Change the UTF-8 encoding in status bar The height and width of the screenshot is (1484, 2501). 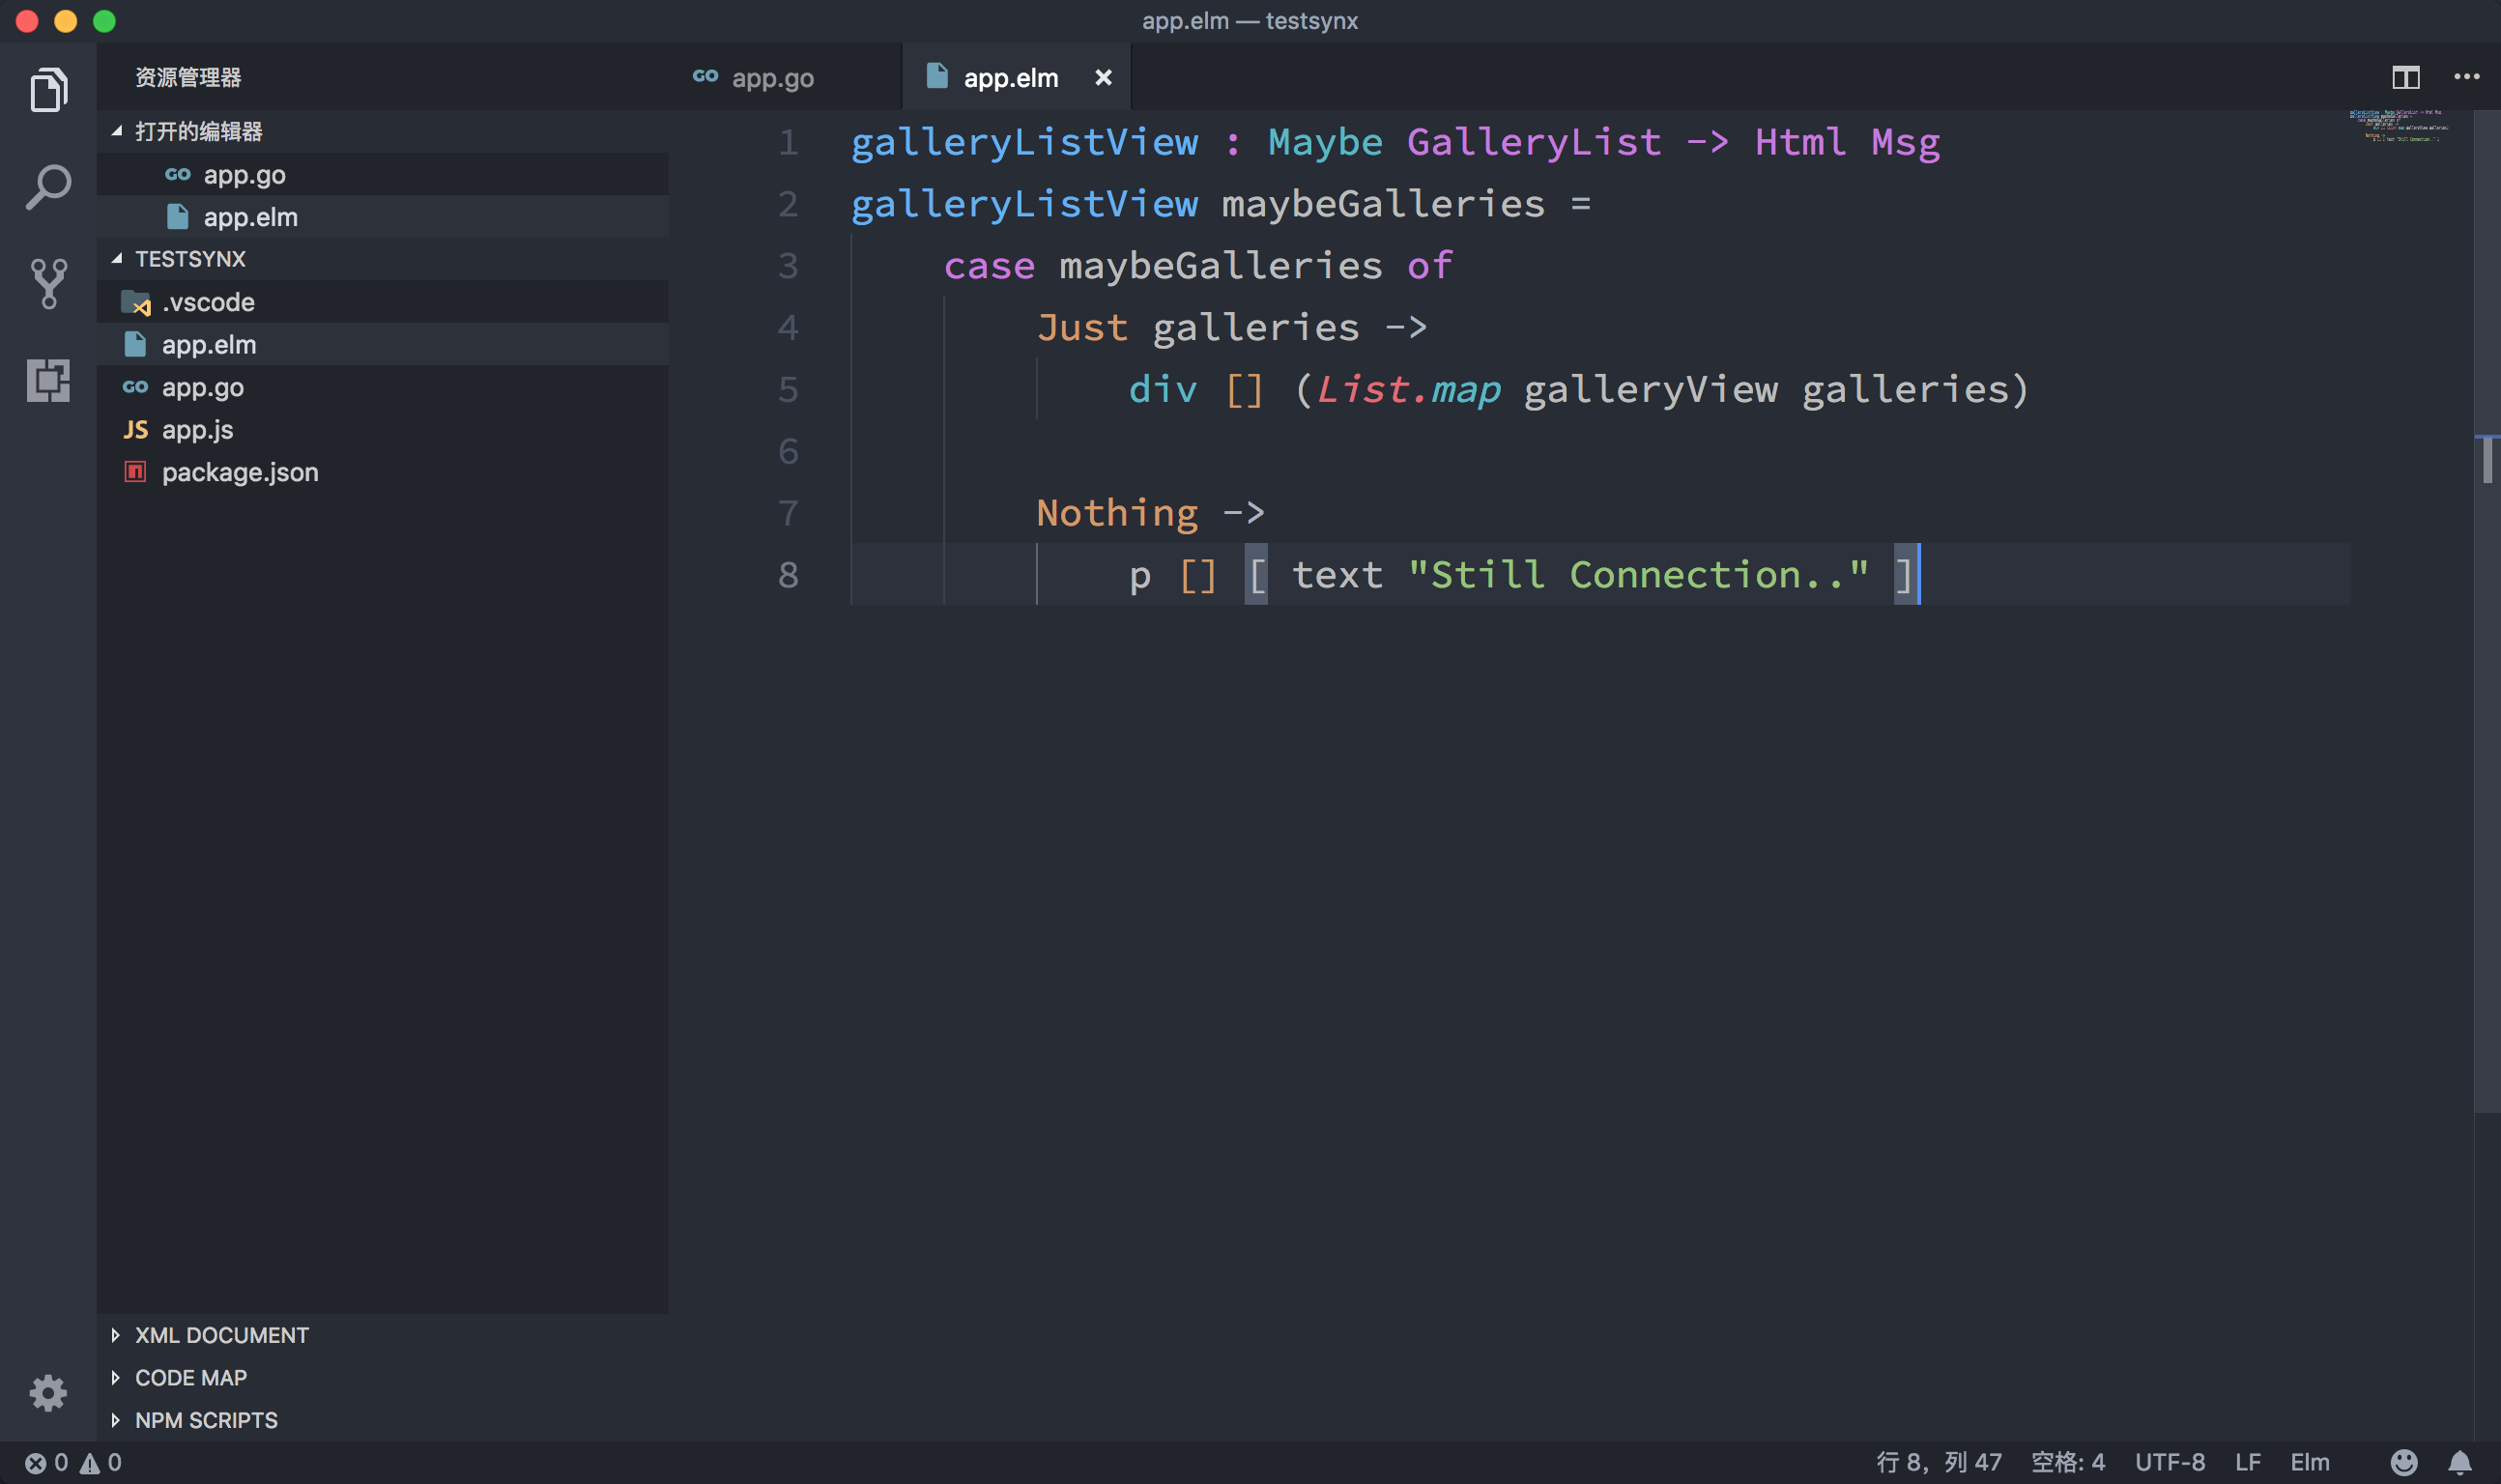click(x=2172, y=1461)
